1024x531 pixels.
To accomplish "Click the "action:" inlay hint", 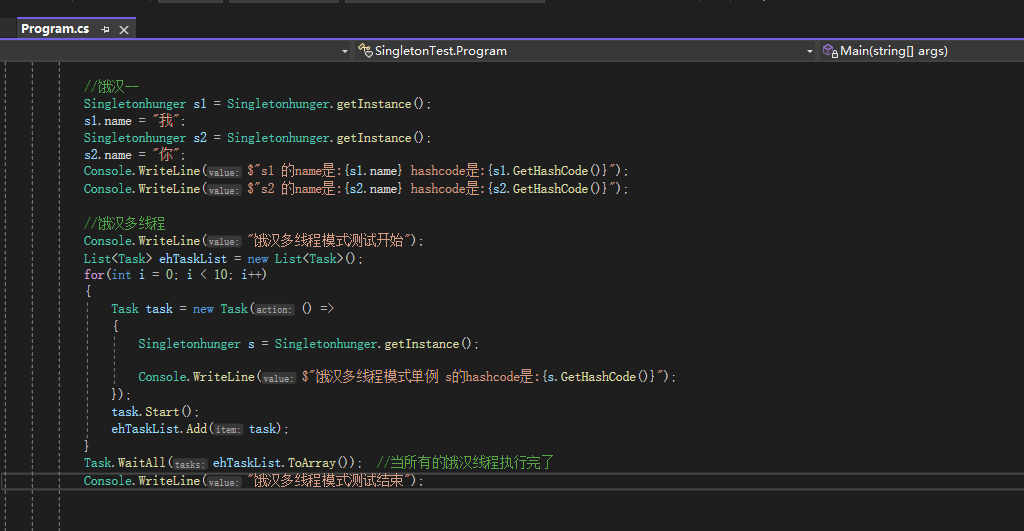I will coord(274,310).
